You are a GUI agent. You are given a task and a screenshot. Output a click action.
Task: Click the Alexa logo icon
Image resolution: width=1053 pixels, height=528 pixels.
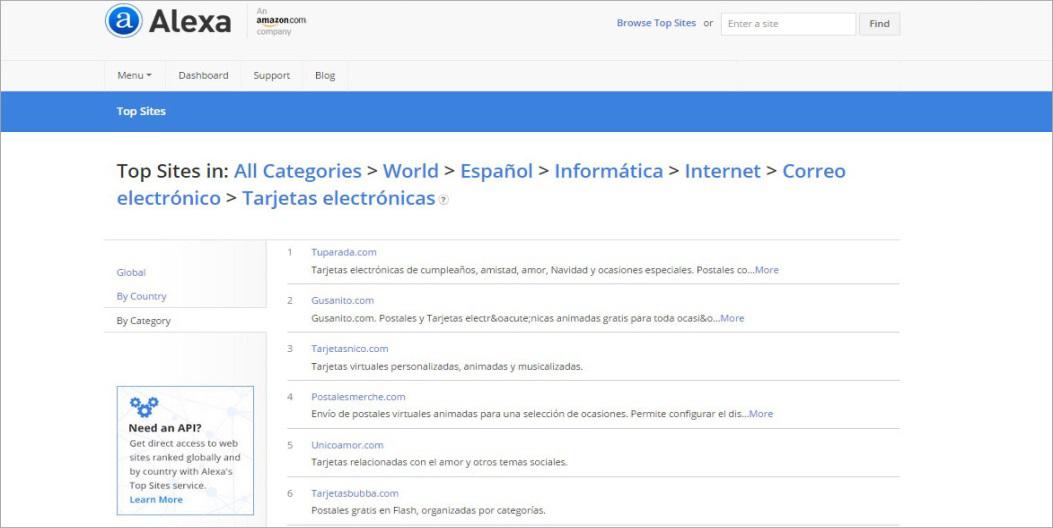tap(124, 21)
